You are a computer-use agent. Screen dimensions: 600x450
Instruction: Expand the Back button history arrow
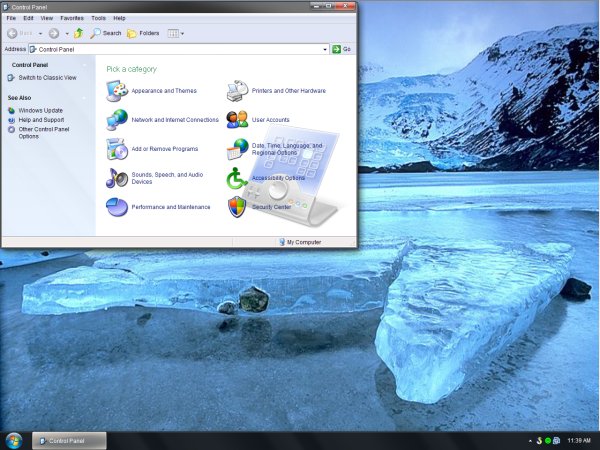pos(40,33)
